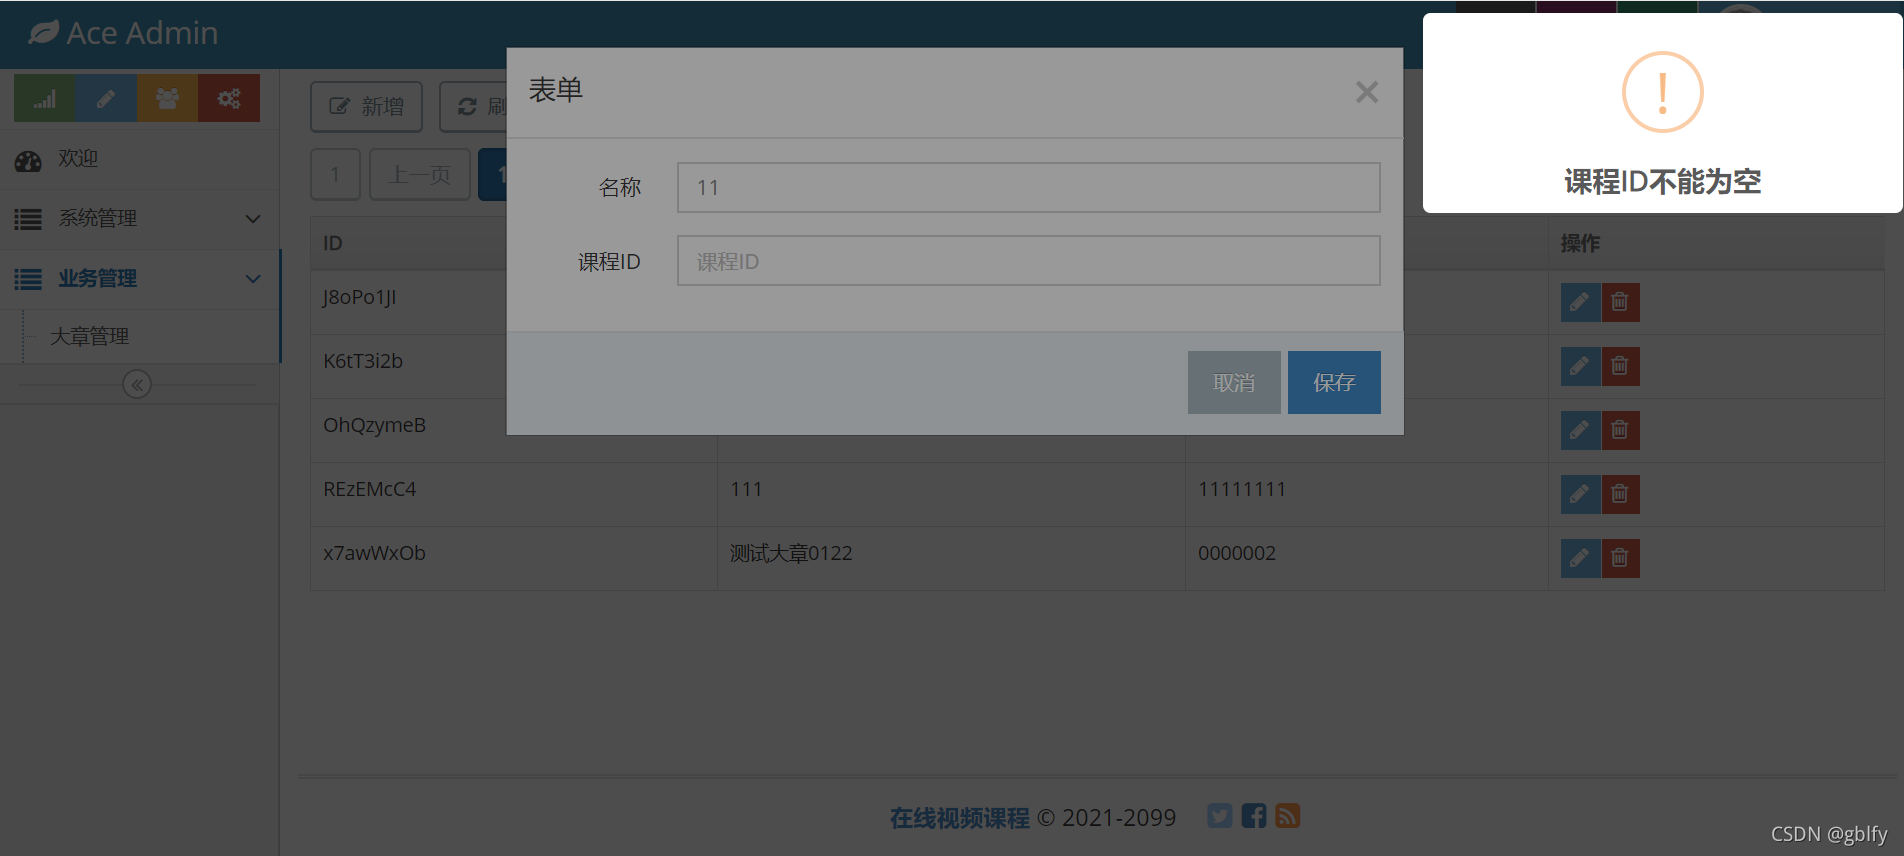
Task: Delete the K6tT3i2b row
Action: [1620, 366]
